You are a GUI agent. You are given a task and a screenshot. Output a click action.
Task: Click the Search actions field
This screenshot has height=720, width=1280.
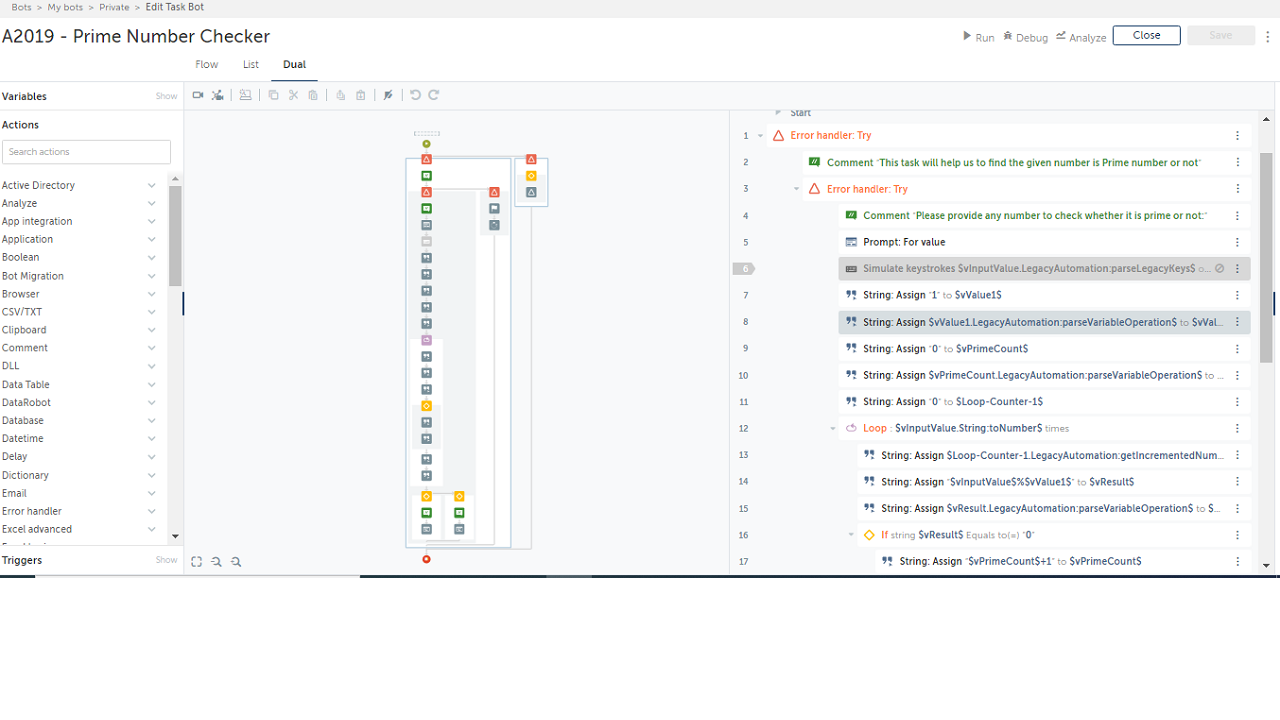[x=86, y=152]
